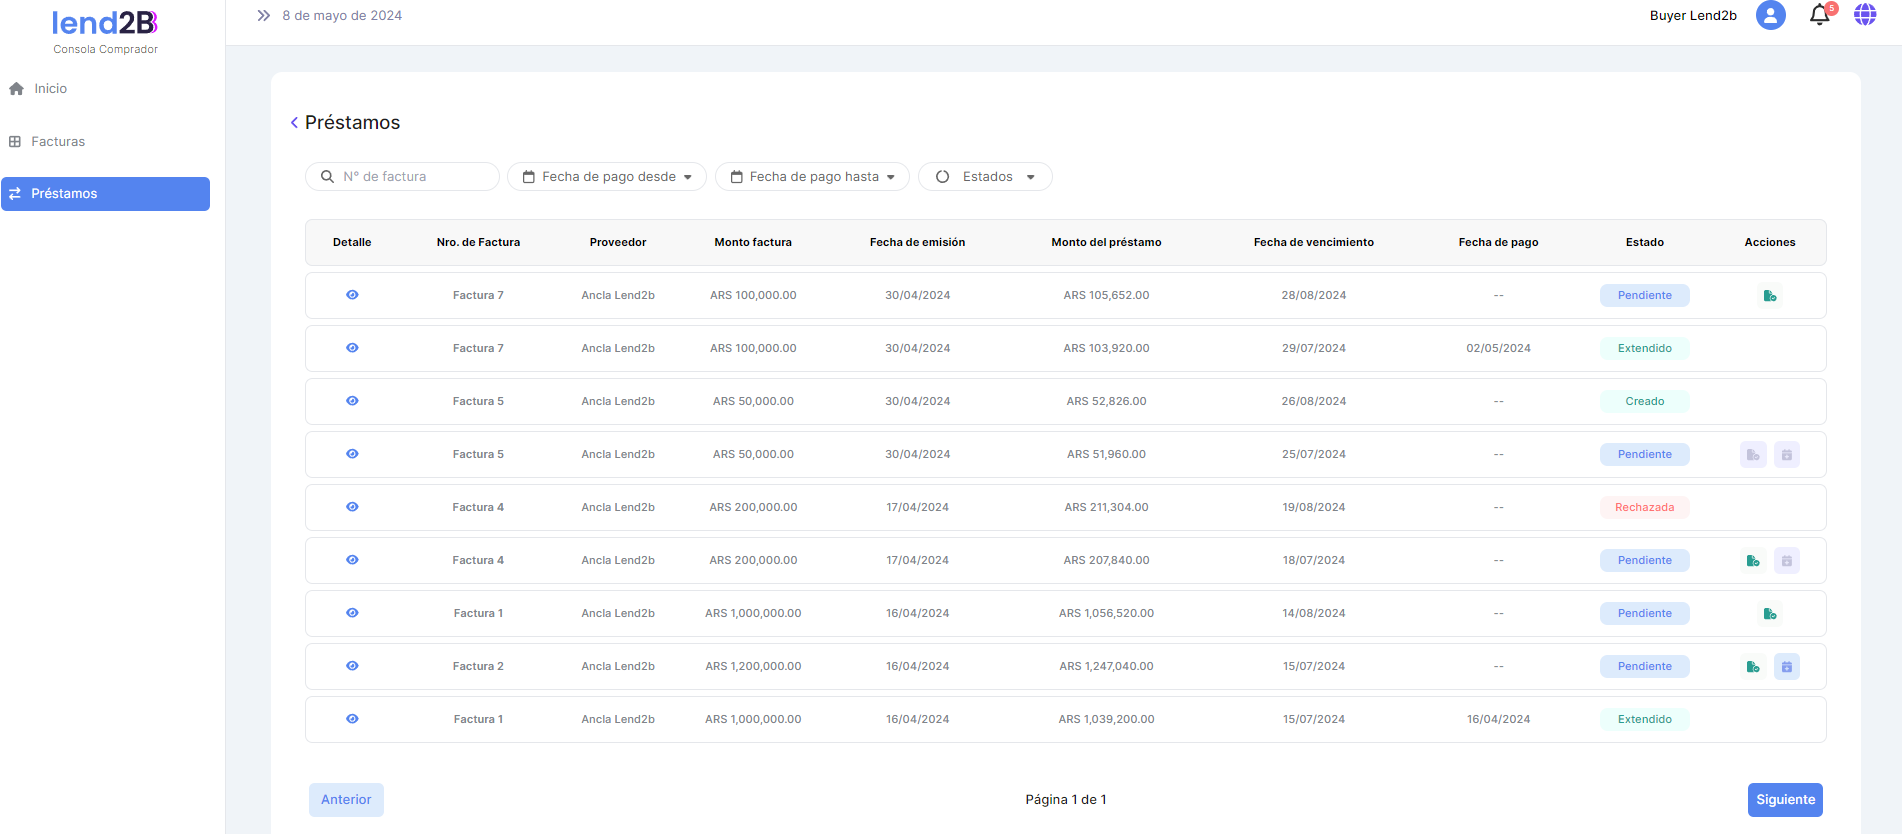This screenshot has width=1902, height=834.
Task: Open the Buyer Lend2b user profile avatar
Action: coord(1770,16)
